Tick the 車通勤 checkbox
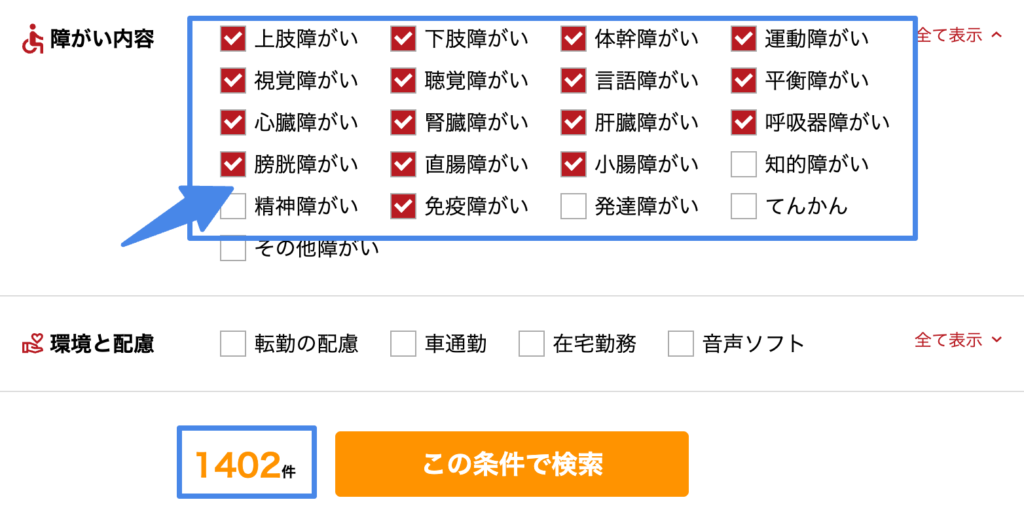This screenshot has height=521, width=1024. pyautogui.click(x=403, y=344)
